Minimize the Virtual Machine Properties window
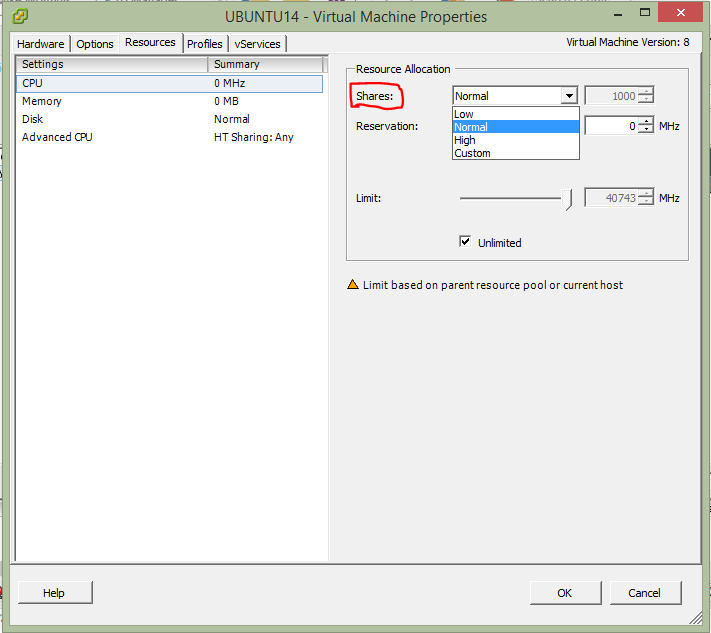The image size is (711, 633). pyautogui.click(x=617, y=15)
